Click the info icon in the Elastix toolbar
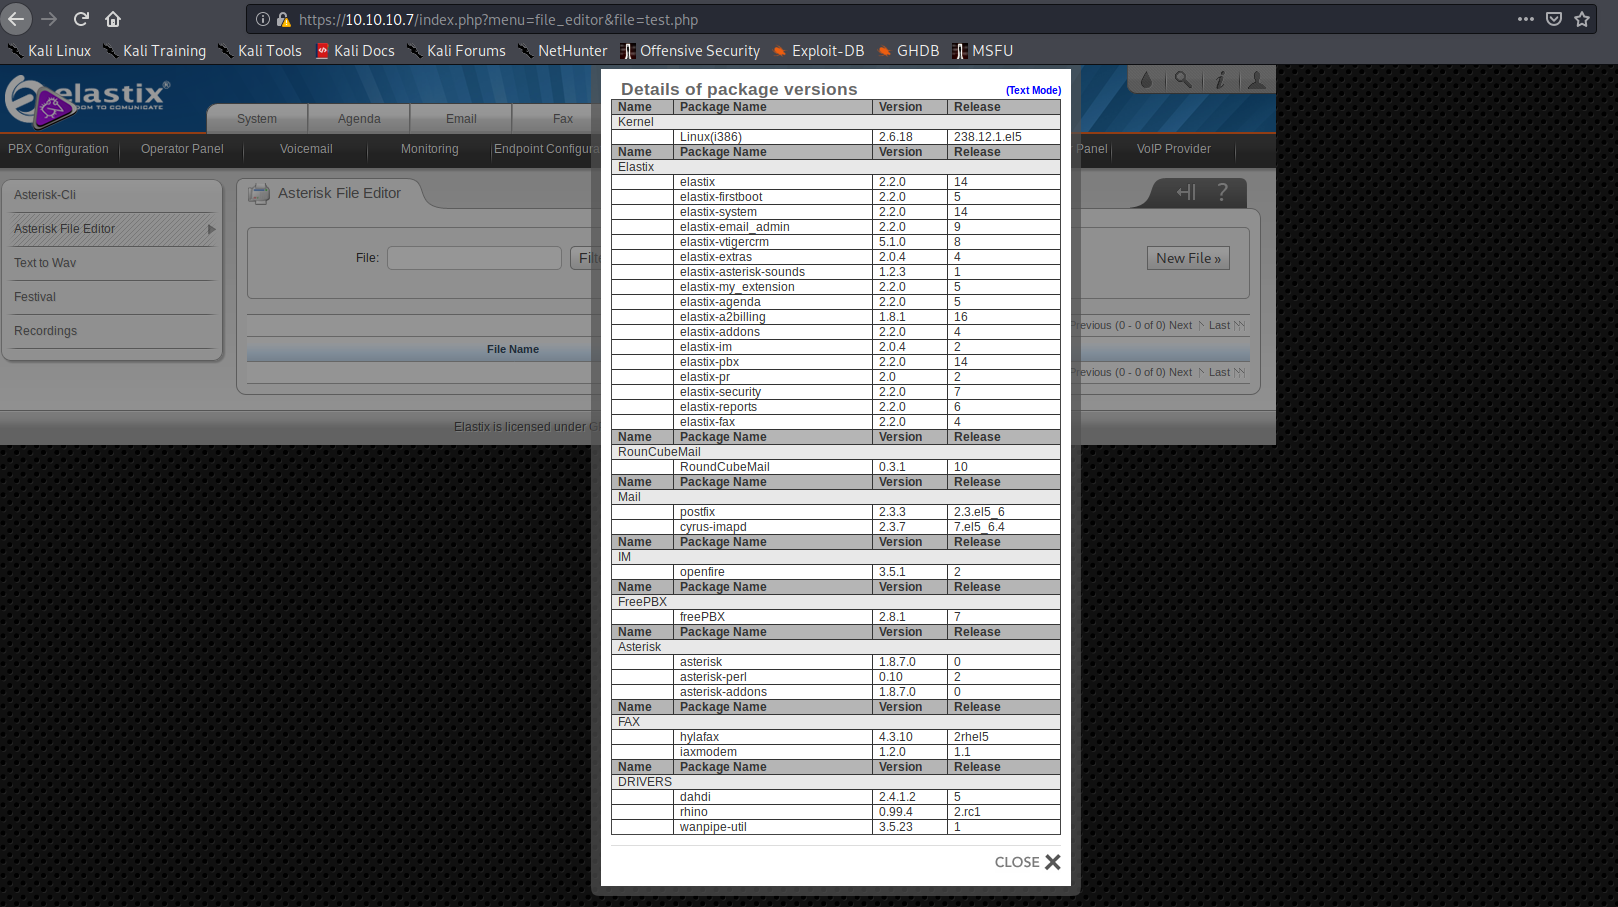The image size is (1618, 907). [x=1220, y=79]
